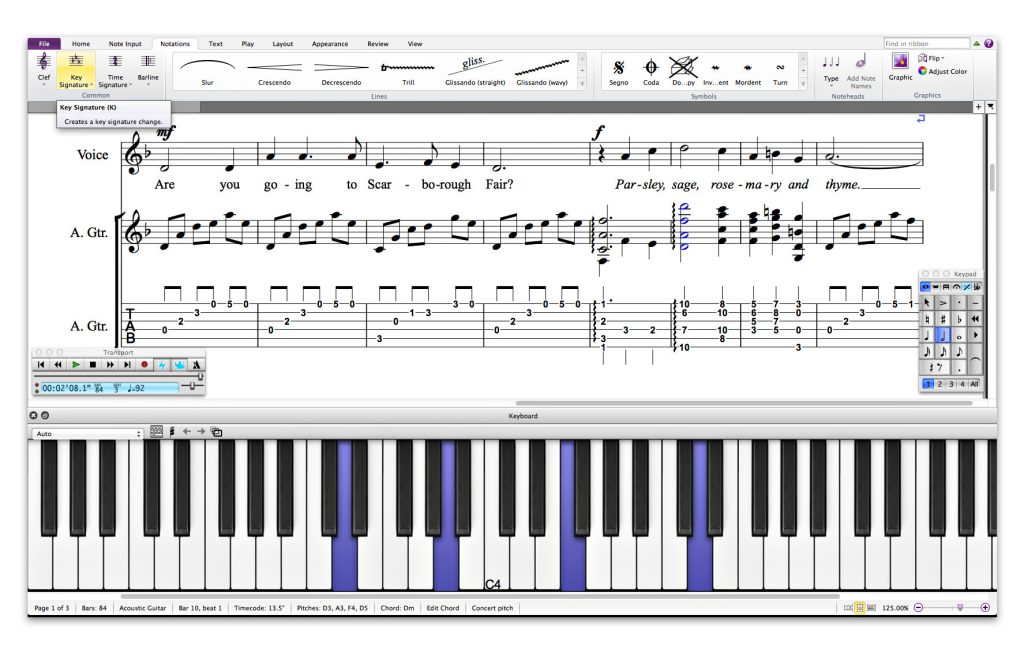Select the sharp accidental on the Keypad
The width and height of the screenshot is (1024, 649).
(x=942, y=319)
